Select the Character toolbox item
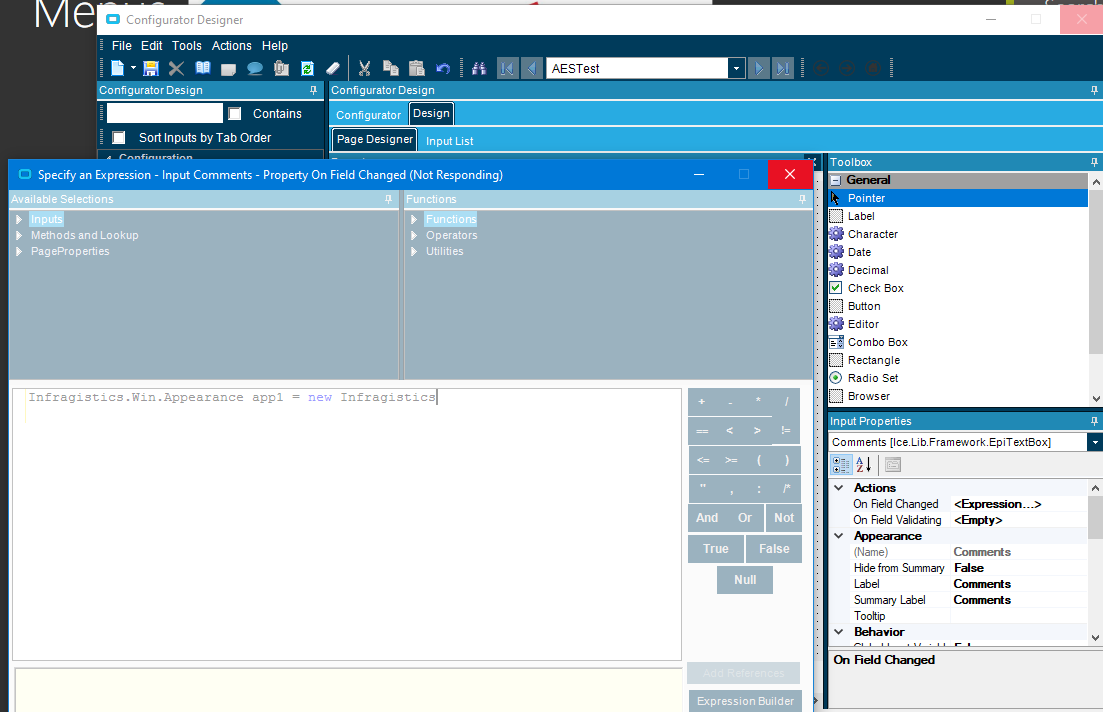Image resolution: width=1103 pixels, height=712 pixels. (872, 234)
